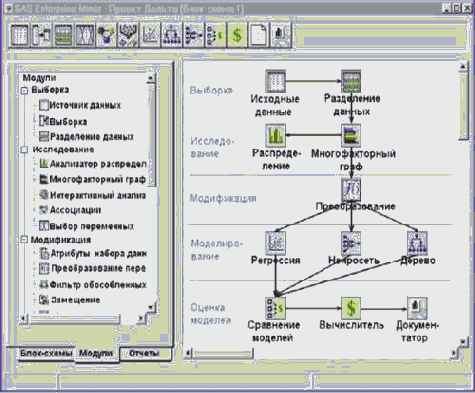The height and width of the screenshot is (393, 475).
Task: Collapse the Модификация tree group
Action: click(x=24, y=240)
